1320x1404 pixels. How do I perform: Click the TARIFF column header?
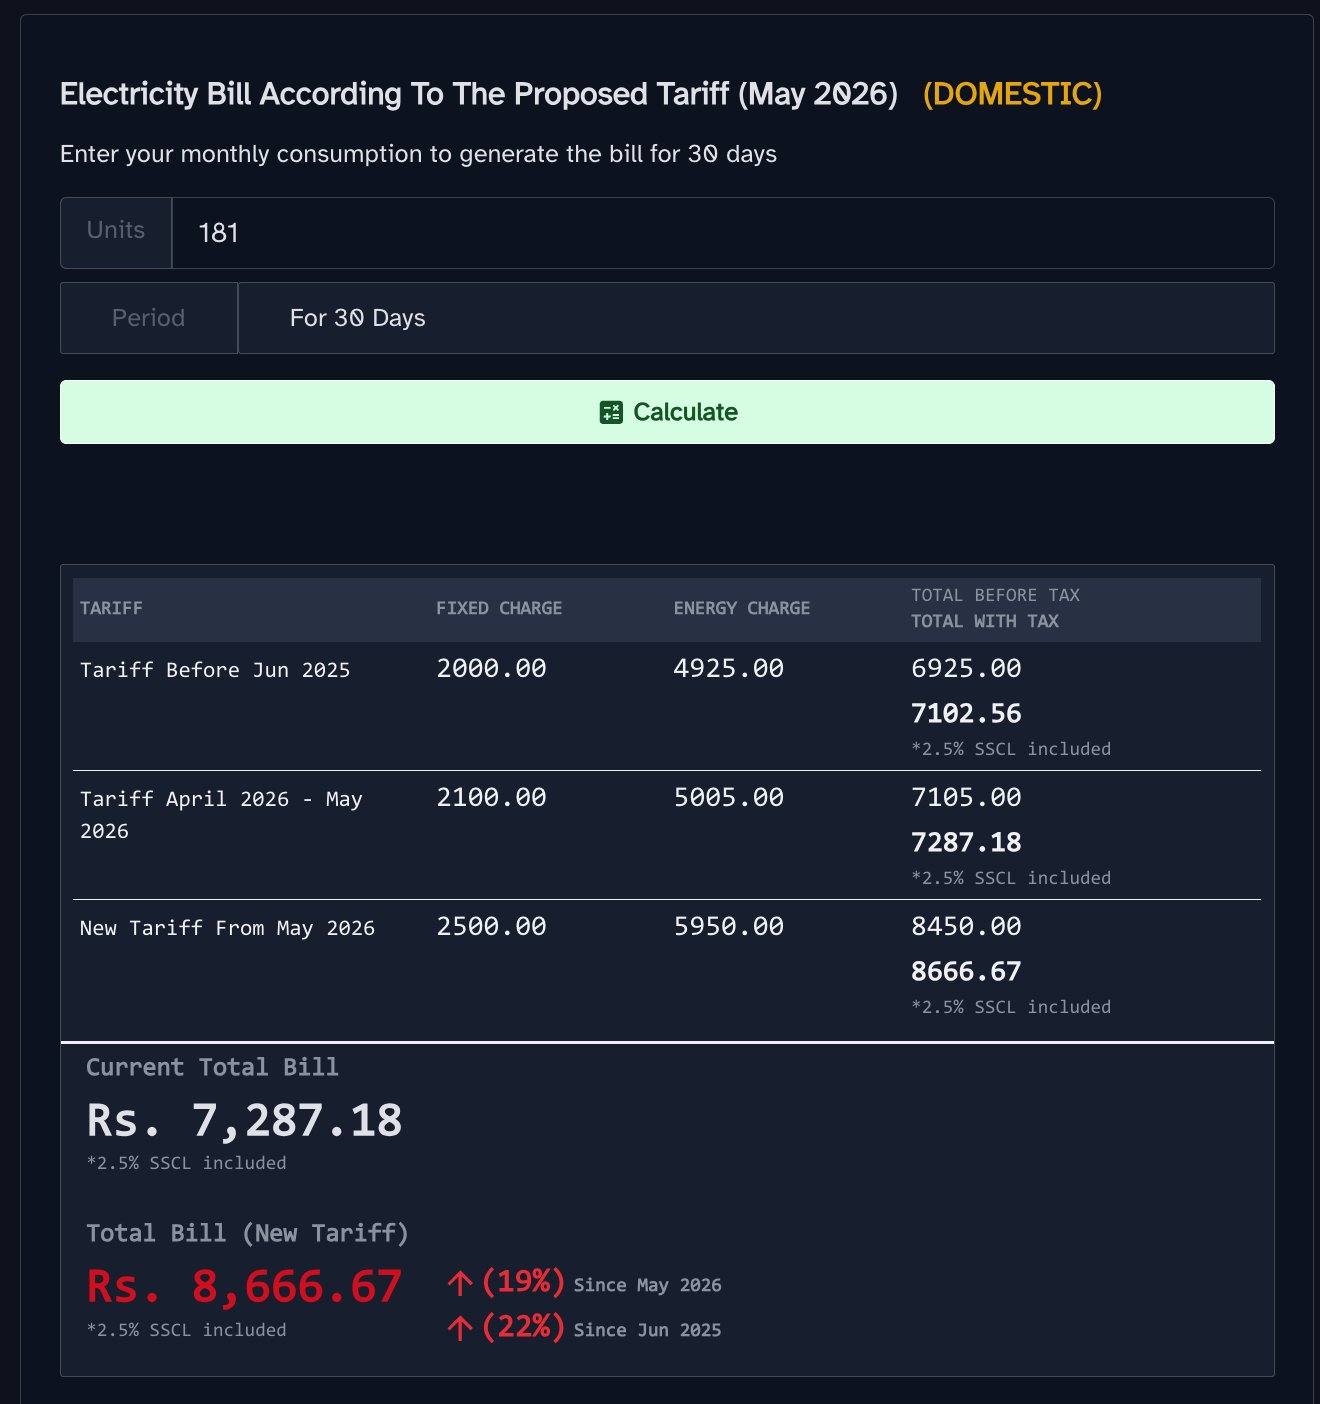pos(111,608)
